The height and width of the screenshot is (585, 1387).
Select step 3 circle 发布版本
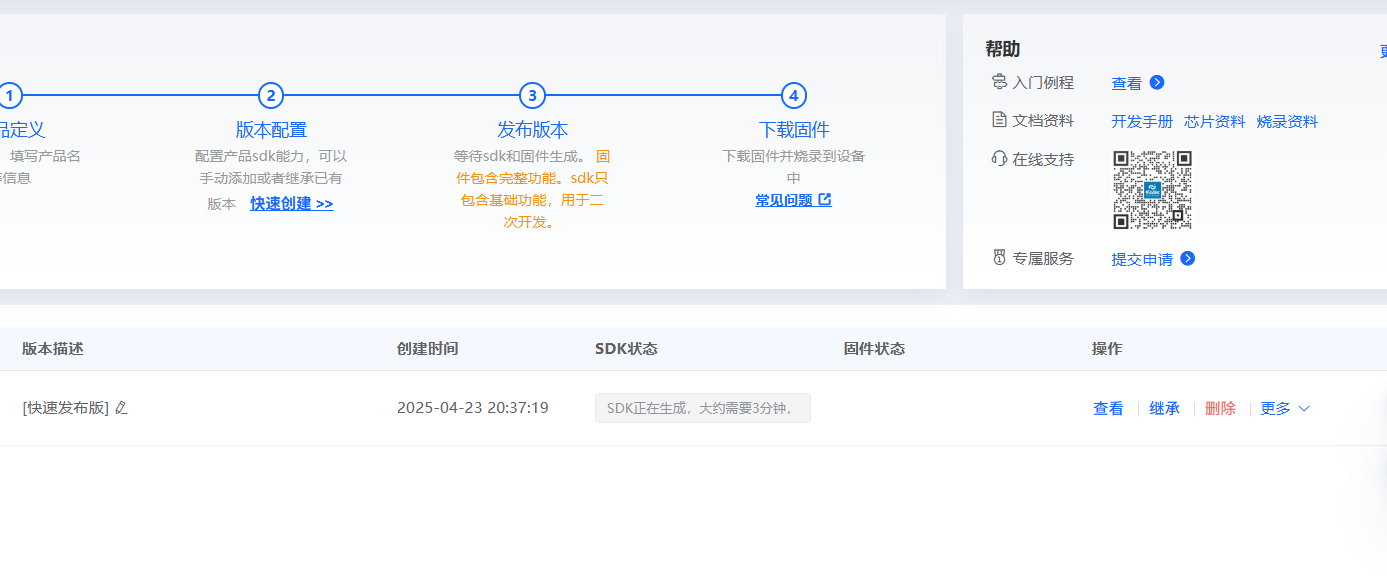click(x=532, y=96)
